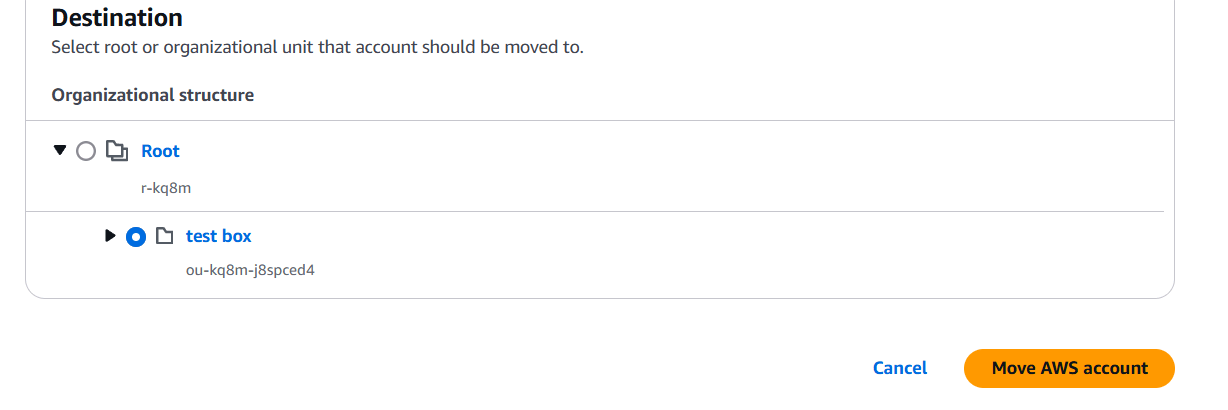Image resolution: width=1228 pixels, height=410 pixels.
Task: Select the Root radio button
Action: (86, 151)
